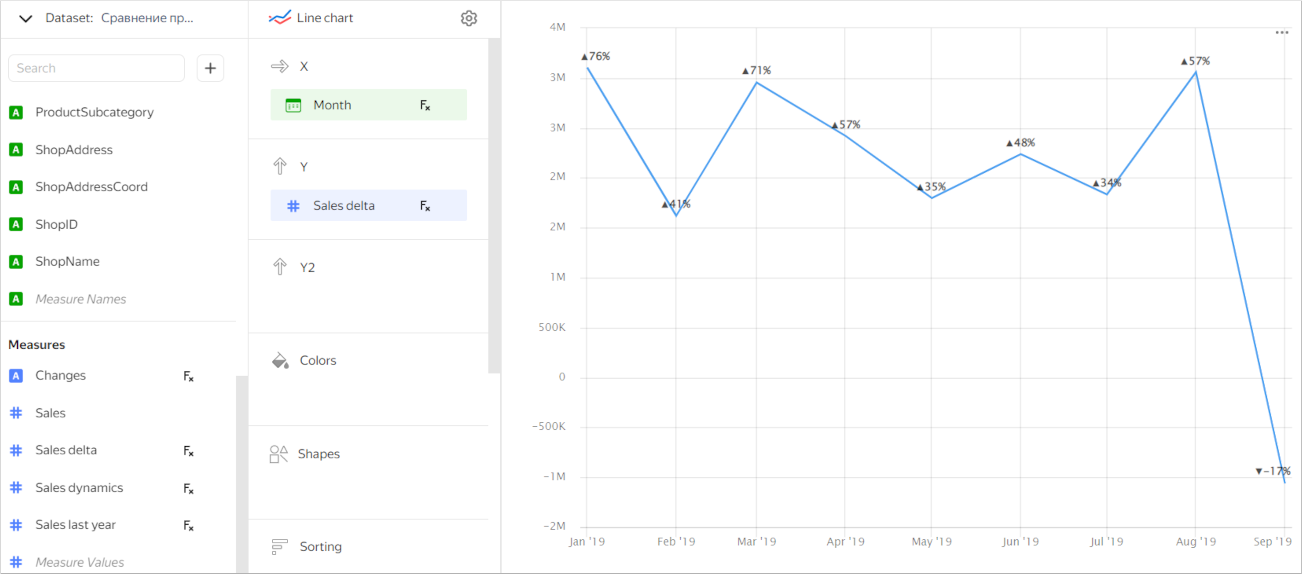Viewport: 1302px width, 574px height.
Task: Select the ProductSubcategory dimension
Action: (94, 112)
